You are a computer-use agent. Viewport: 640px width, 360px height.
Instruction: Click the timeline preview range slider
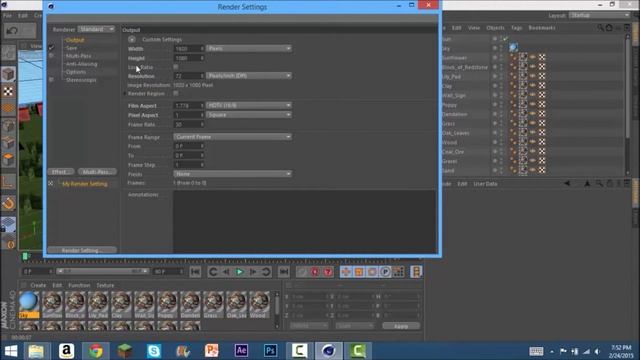[x=102, y=271]
